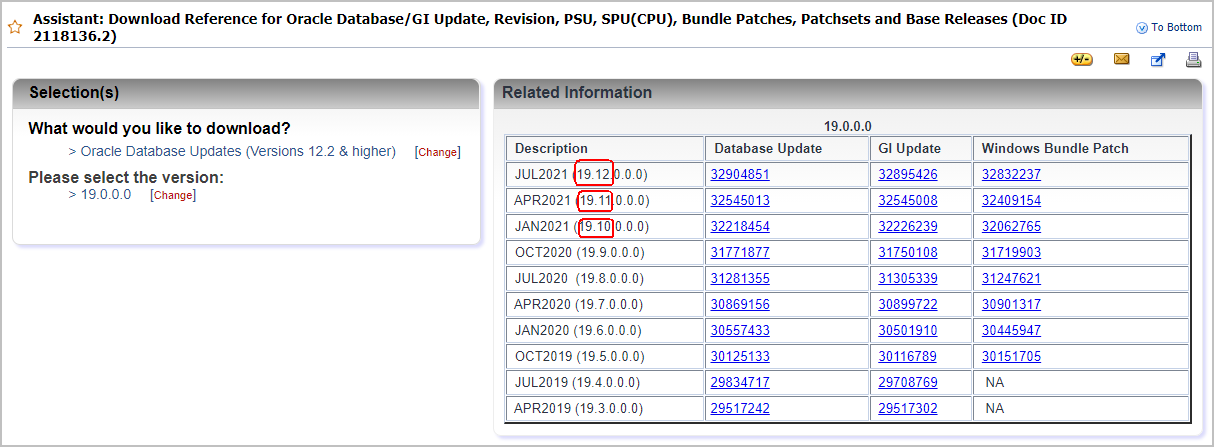
Task: Click the Description column header
Action: [605, 148]
